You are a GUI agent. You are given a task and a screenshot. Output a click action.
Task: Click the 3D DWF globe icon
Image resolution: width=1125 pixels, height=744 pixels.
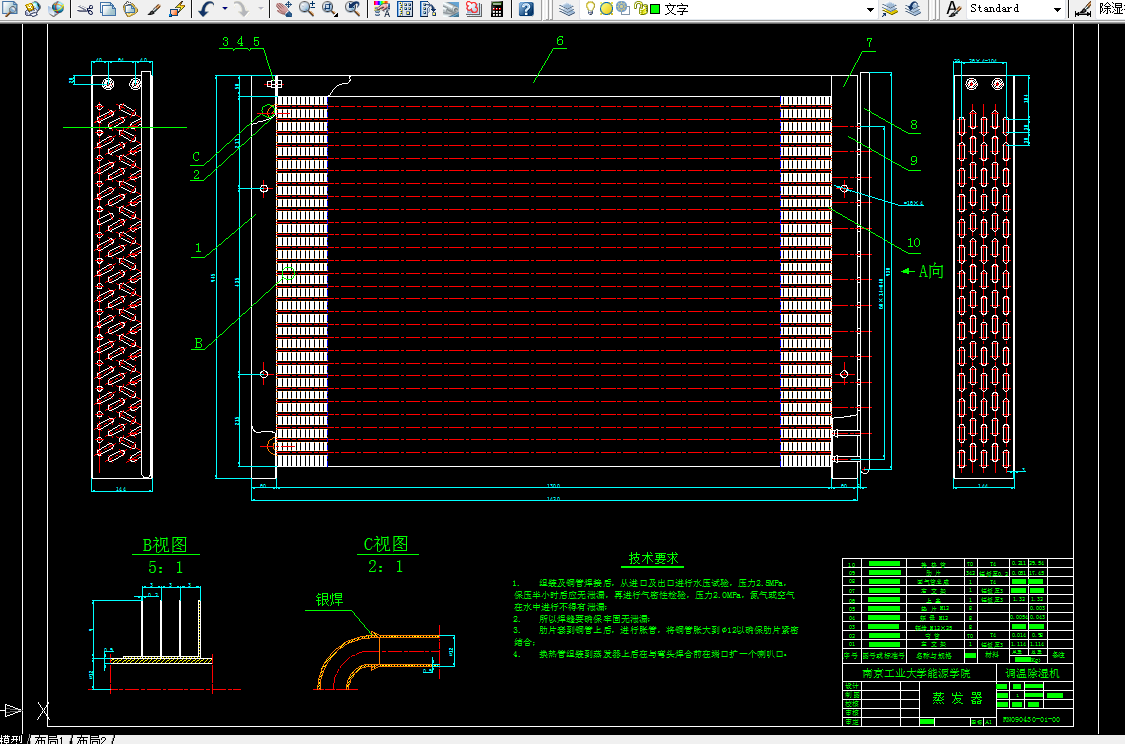coord(56,9)
